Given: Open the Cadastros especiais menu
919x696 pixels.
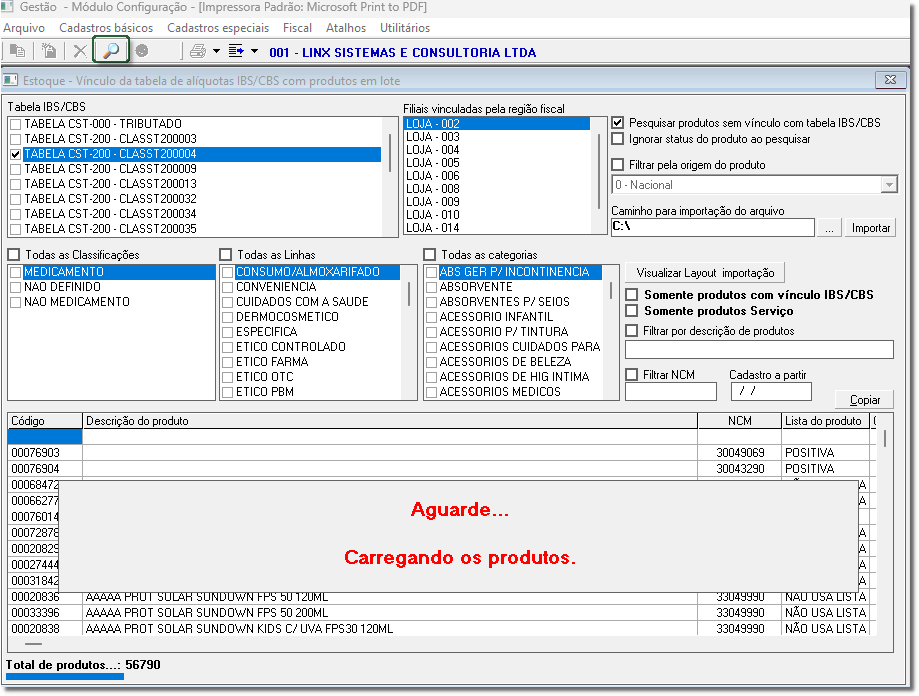Looking at the screenshot, I should click(x=217, y=28).
